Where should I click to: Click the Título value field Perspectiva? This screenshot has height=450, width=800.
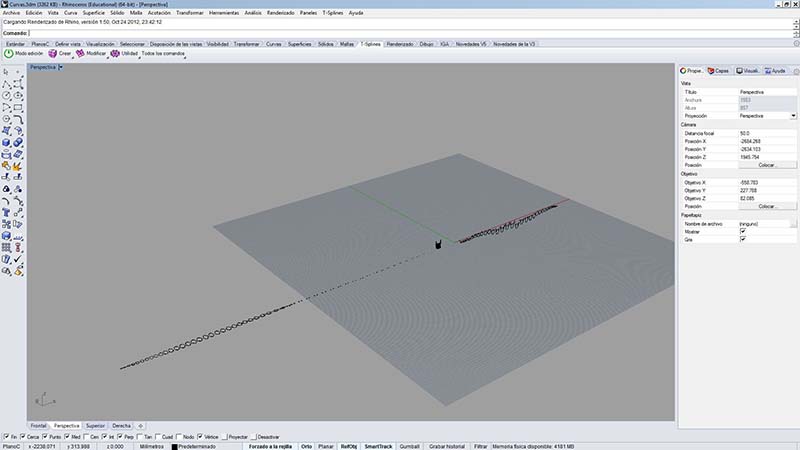pos(767,92)
